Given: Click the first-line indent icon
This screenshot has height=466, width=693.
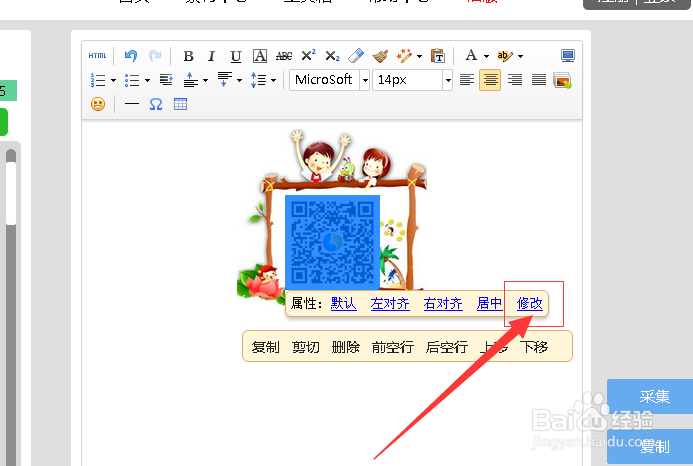Looking at the screenshot, I should click(166, 80).
